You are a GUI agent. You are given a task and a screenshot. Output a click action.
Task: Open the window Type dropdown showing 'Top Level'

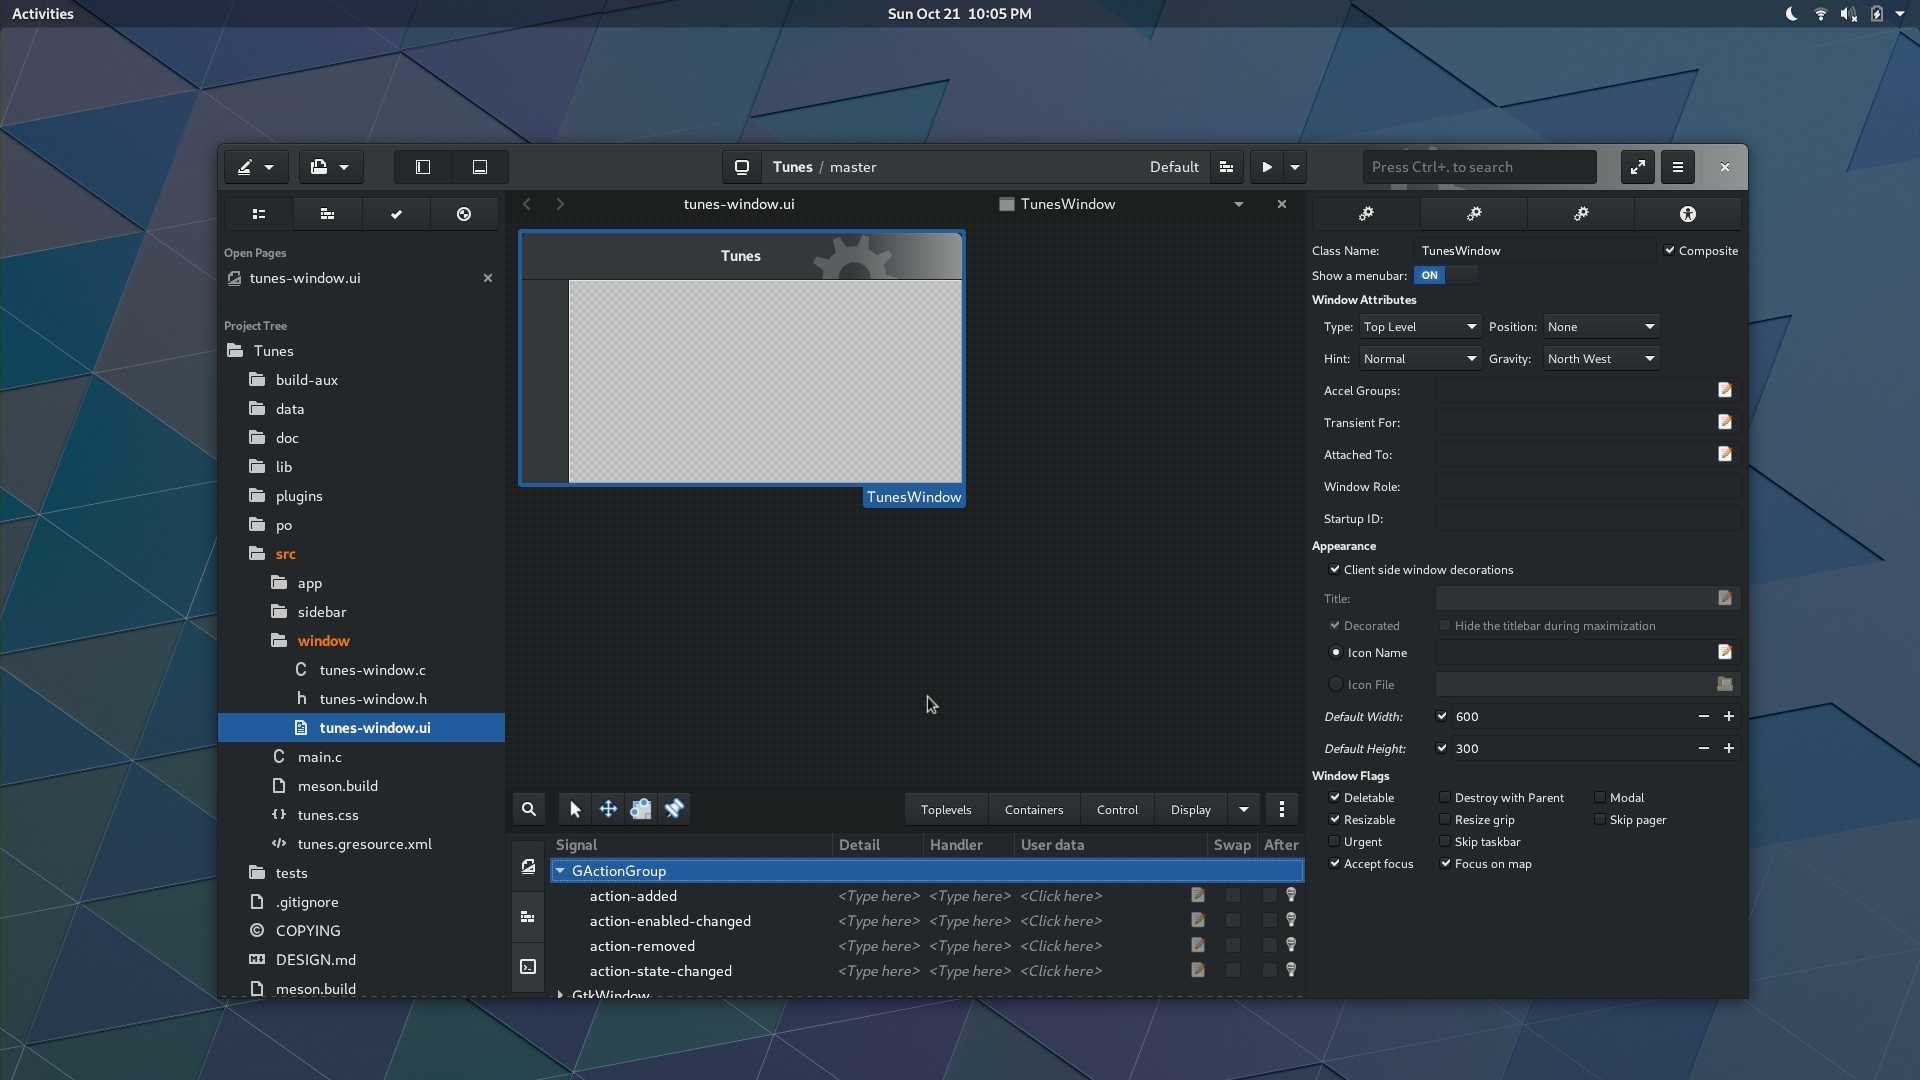tap(1419, 326)
